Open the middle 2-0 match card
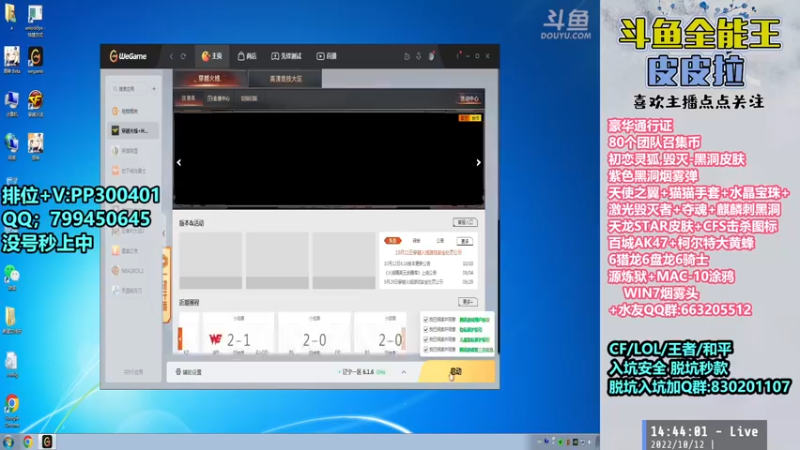Viewport: 800px width, 450px height. pos(314,334)
